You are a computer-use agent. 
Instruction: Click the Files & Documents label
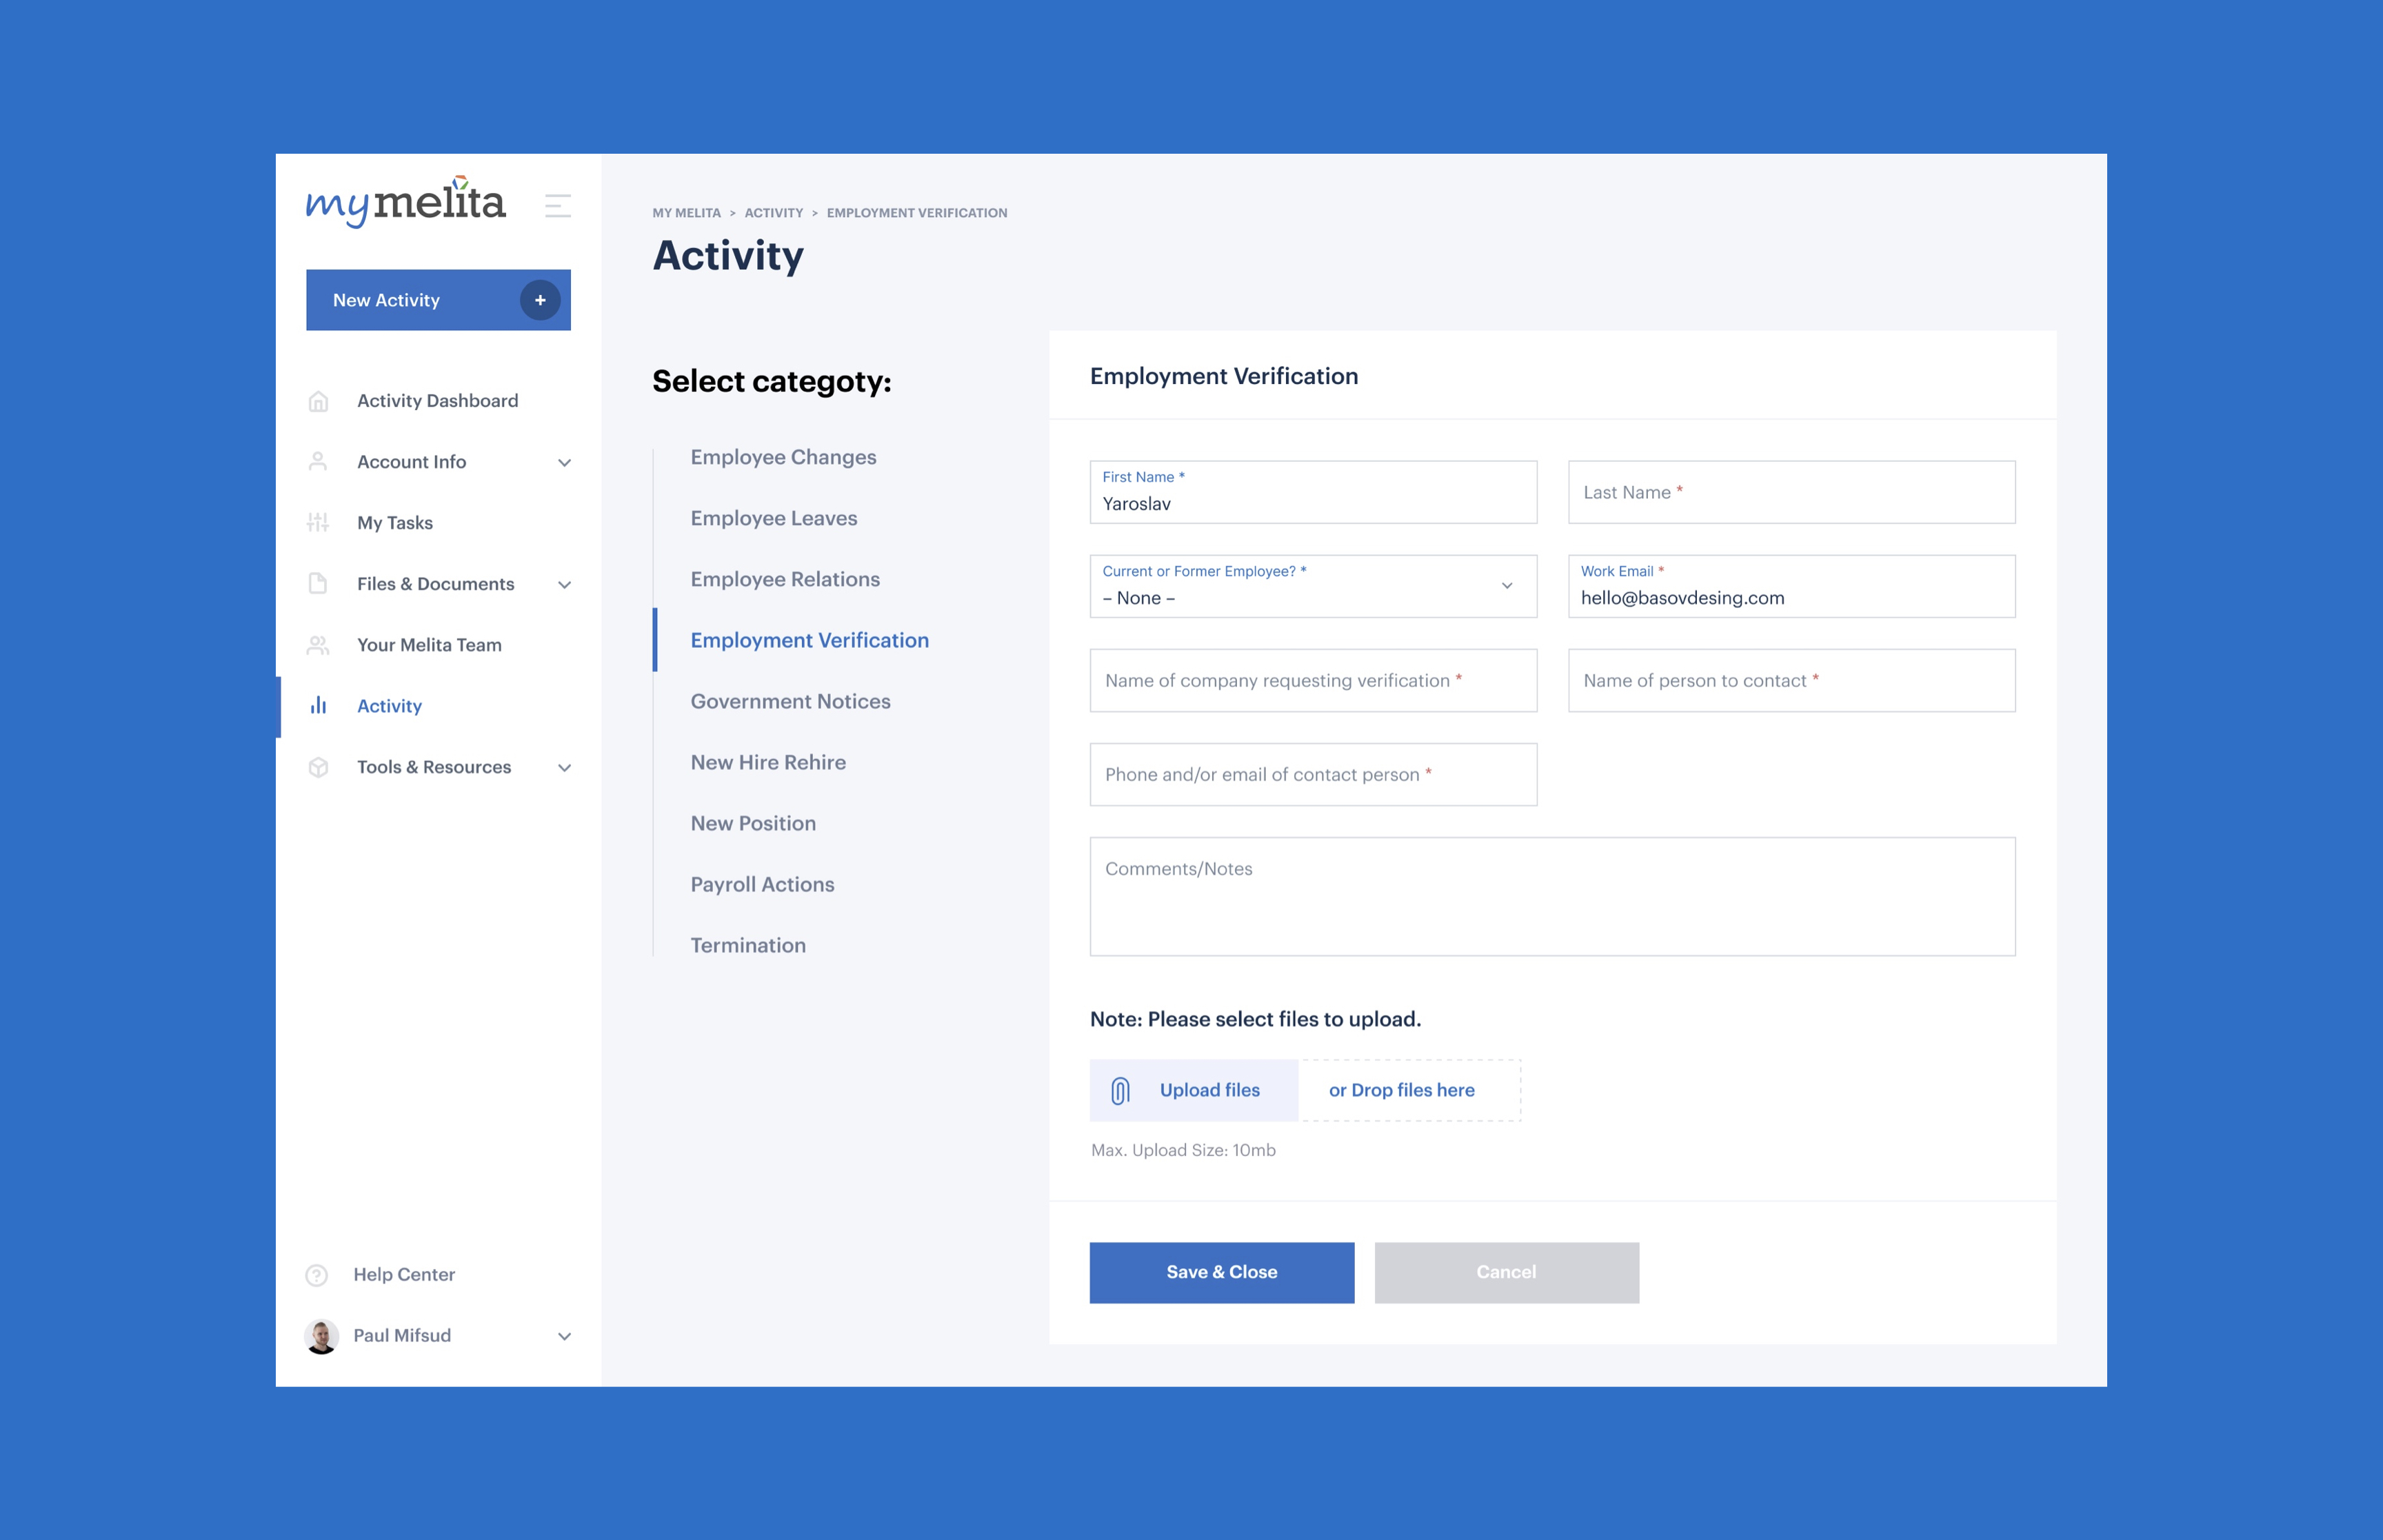coord(435,584)
